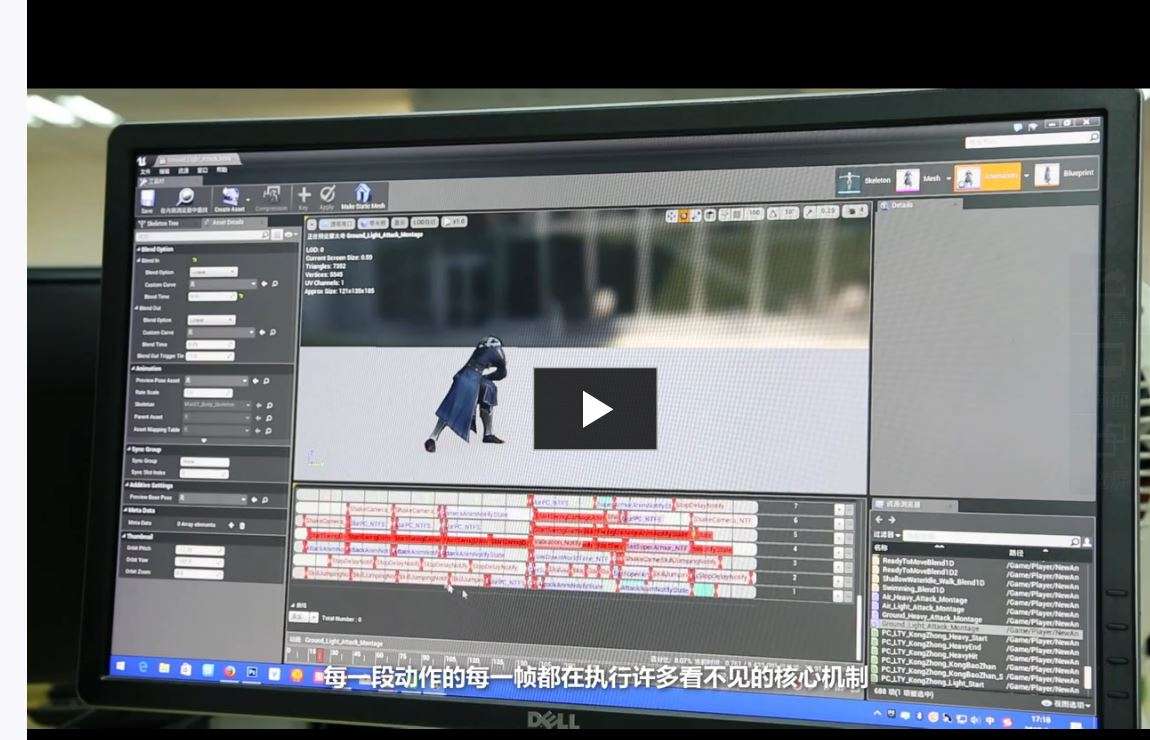Select PC_LTY_KongZhong_HeavyEnd in asset list
Screen dimensions: 1150x740
pyautogui.click(x=931, y=646)
